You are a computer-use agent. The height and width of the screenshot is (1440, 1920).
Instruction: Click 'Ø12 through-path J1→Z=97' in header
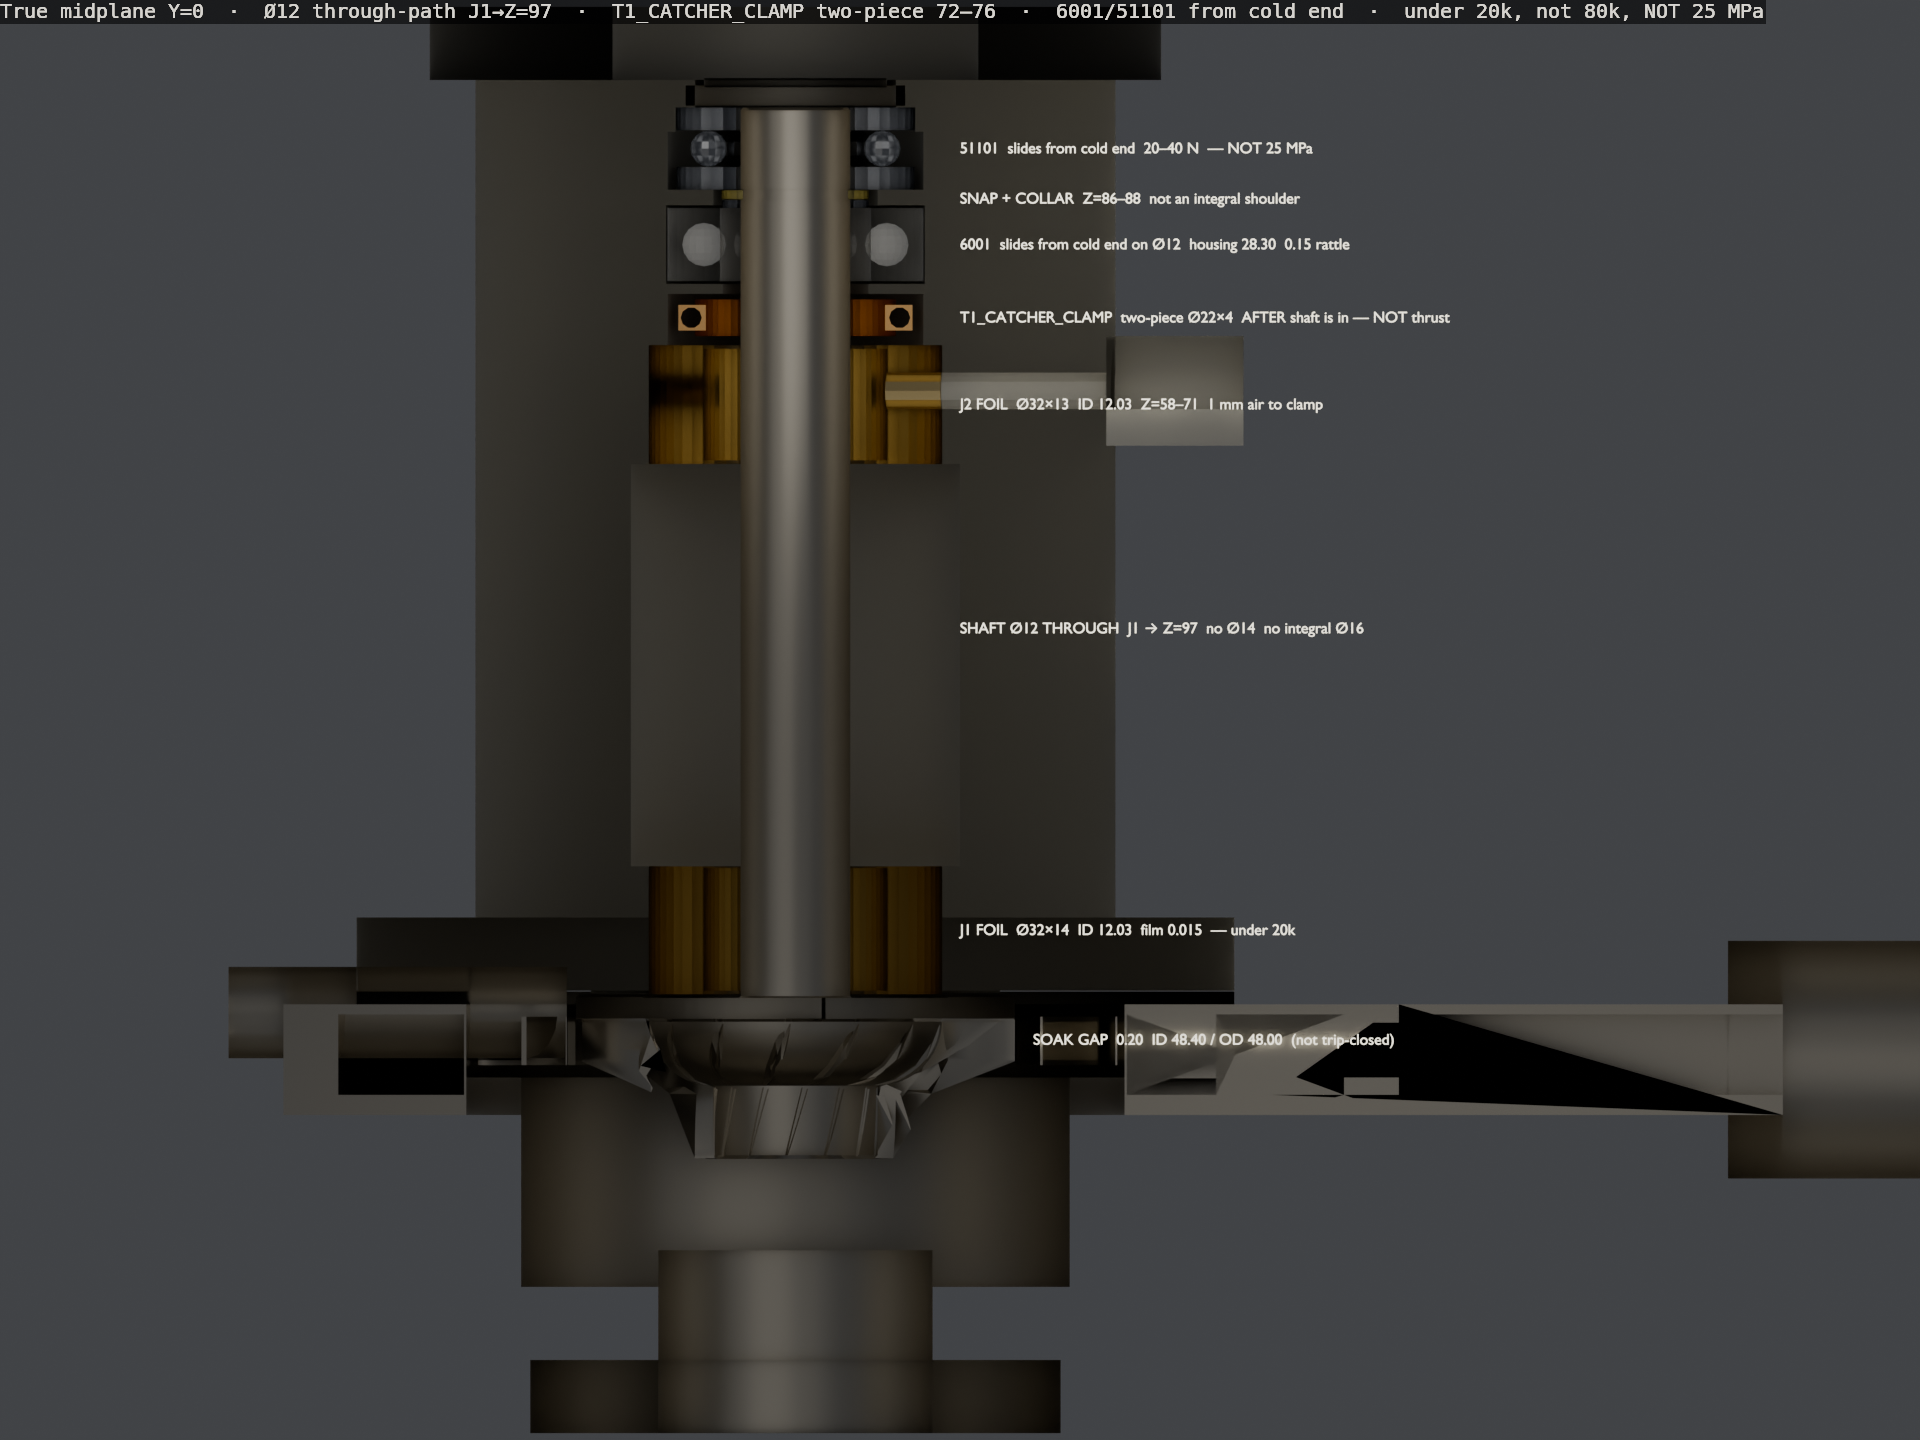pyautogui.click(x=407, y=12)
